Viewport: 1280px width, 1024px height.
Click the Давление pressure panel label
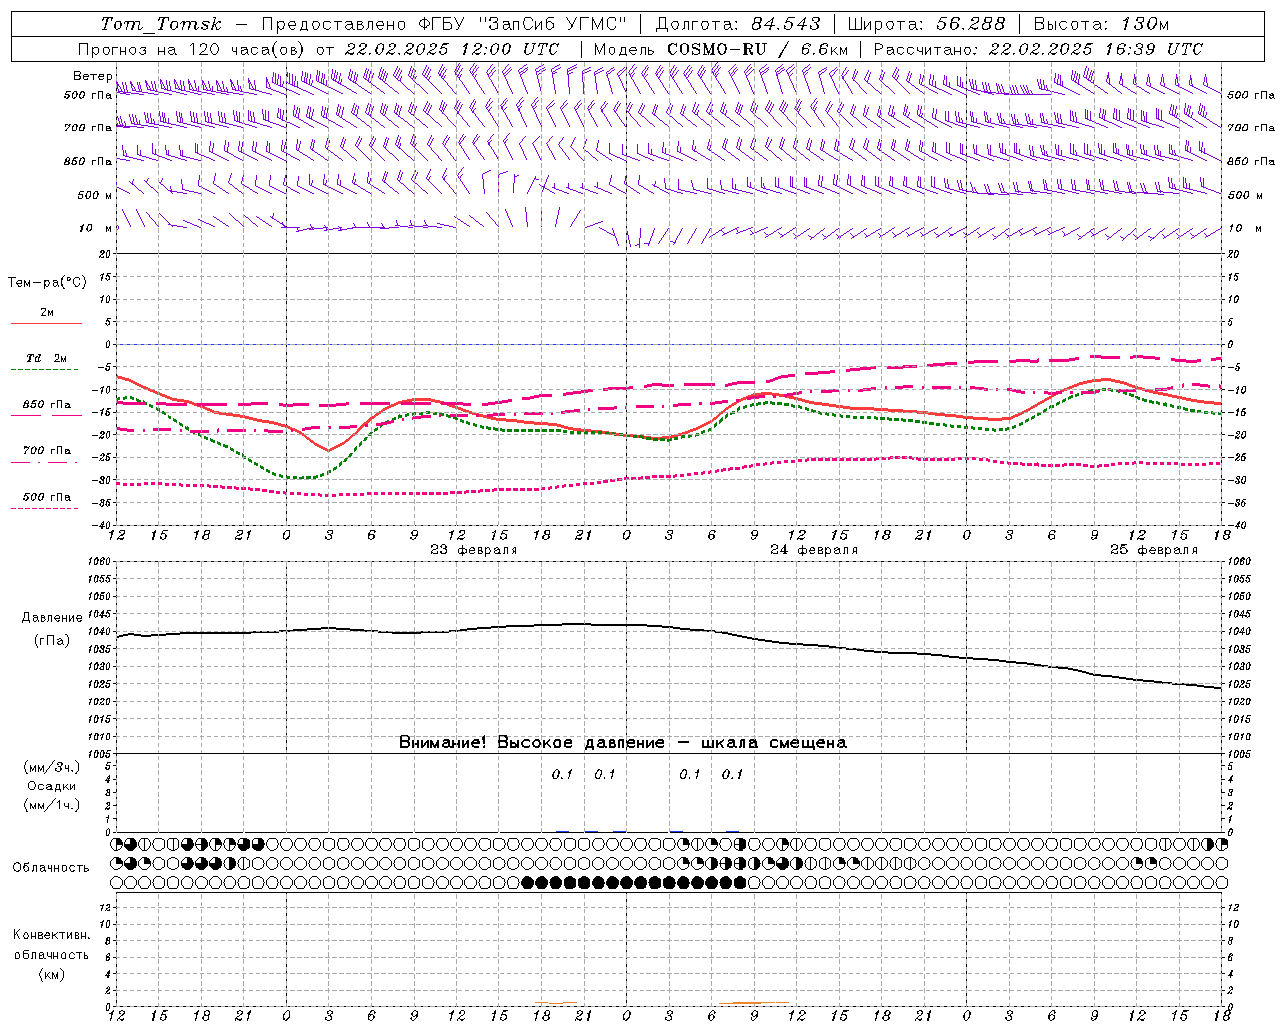(x=52, y=618)
